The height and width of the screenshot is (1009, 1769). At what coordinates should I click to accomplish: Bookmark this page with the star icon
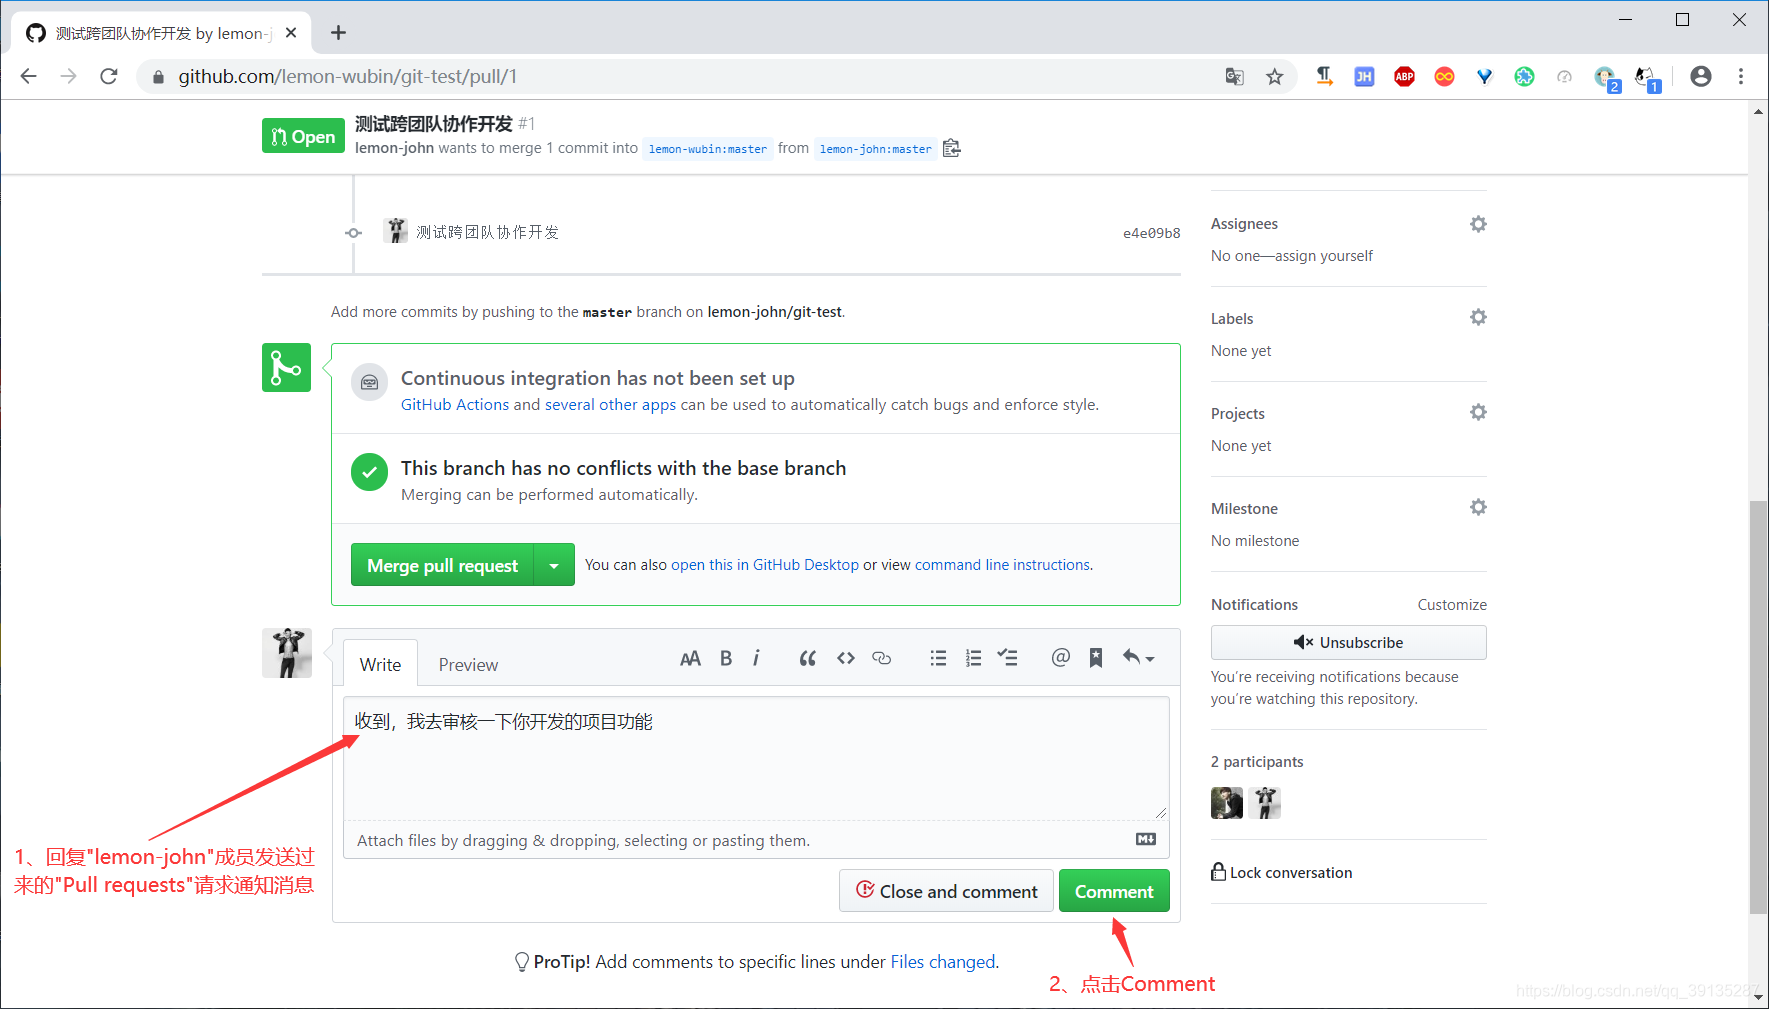(1274, 76)
